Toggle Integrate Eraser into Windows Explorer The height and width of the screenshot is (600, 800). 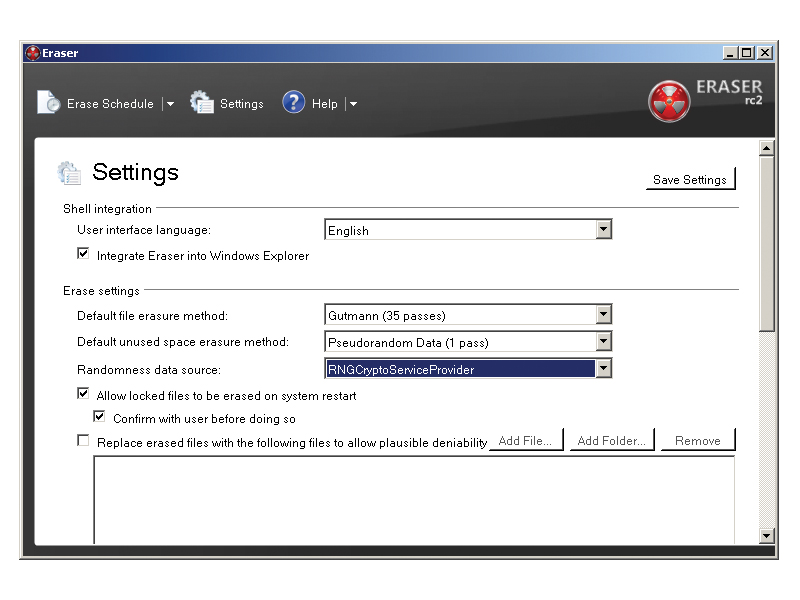[x=83, y=254]
